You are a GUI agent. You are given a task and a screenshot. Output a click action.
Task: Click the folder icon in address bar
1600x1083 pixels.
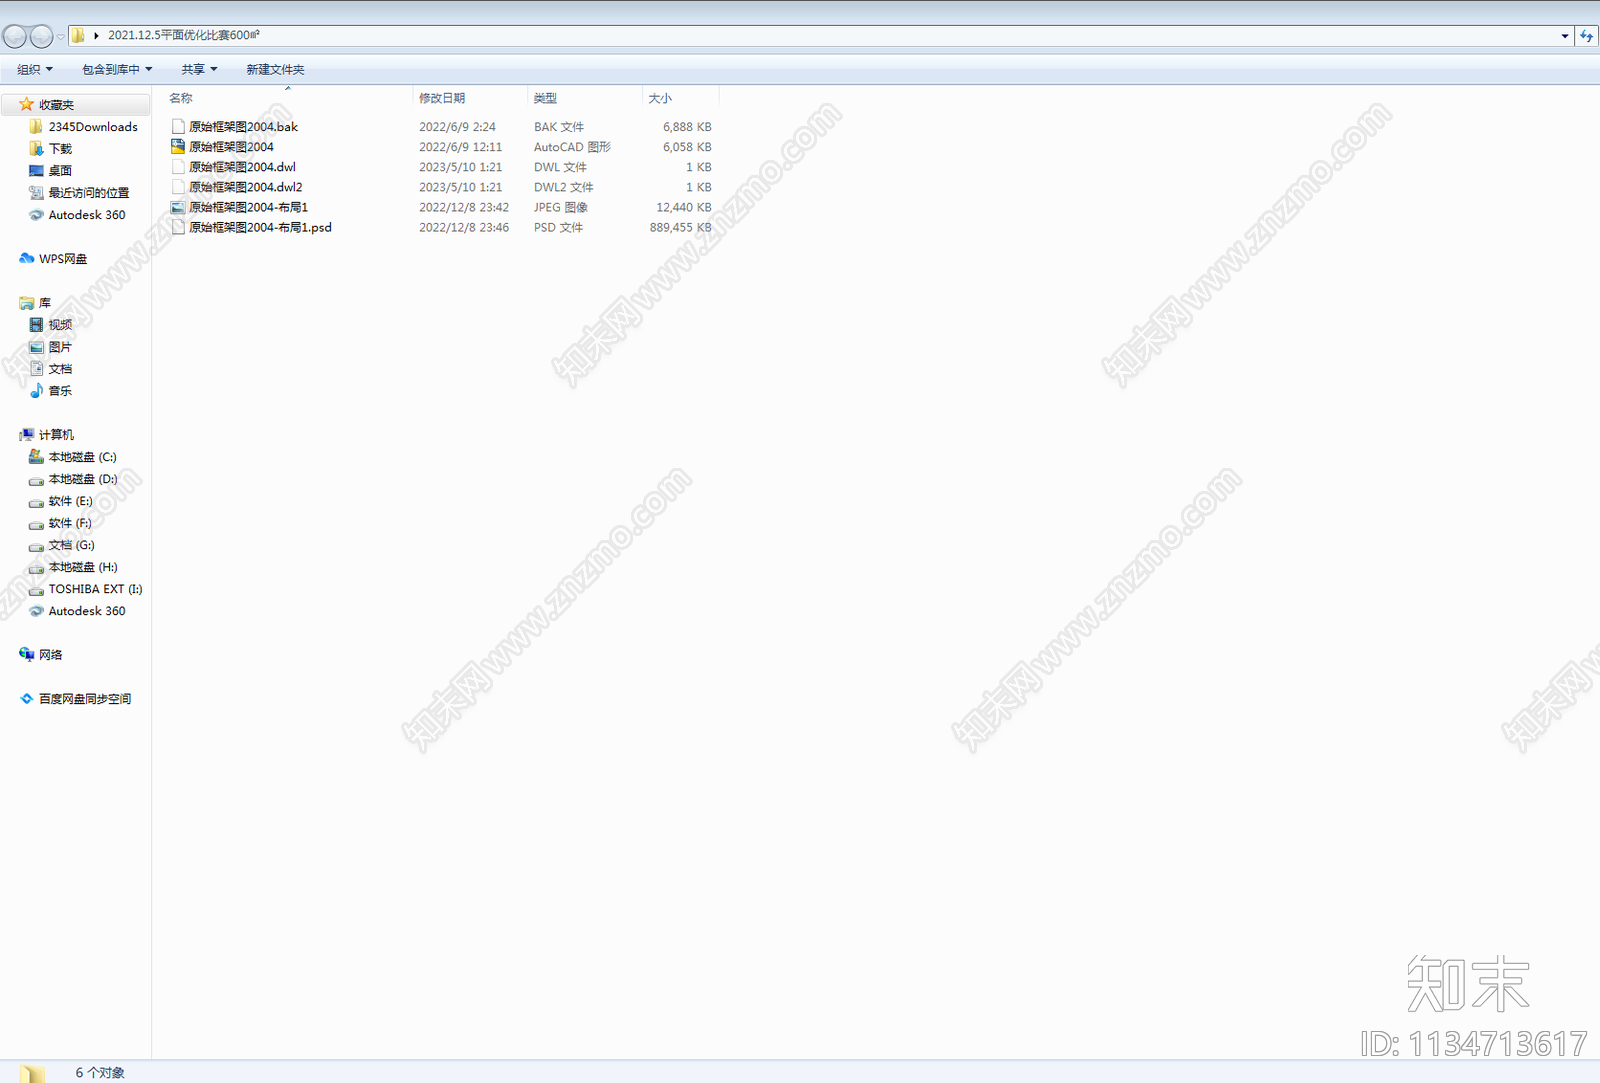(x=78, y=35)
